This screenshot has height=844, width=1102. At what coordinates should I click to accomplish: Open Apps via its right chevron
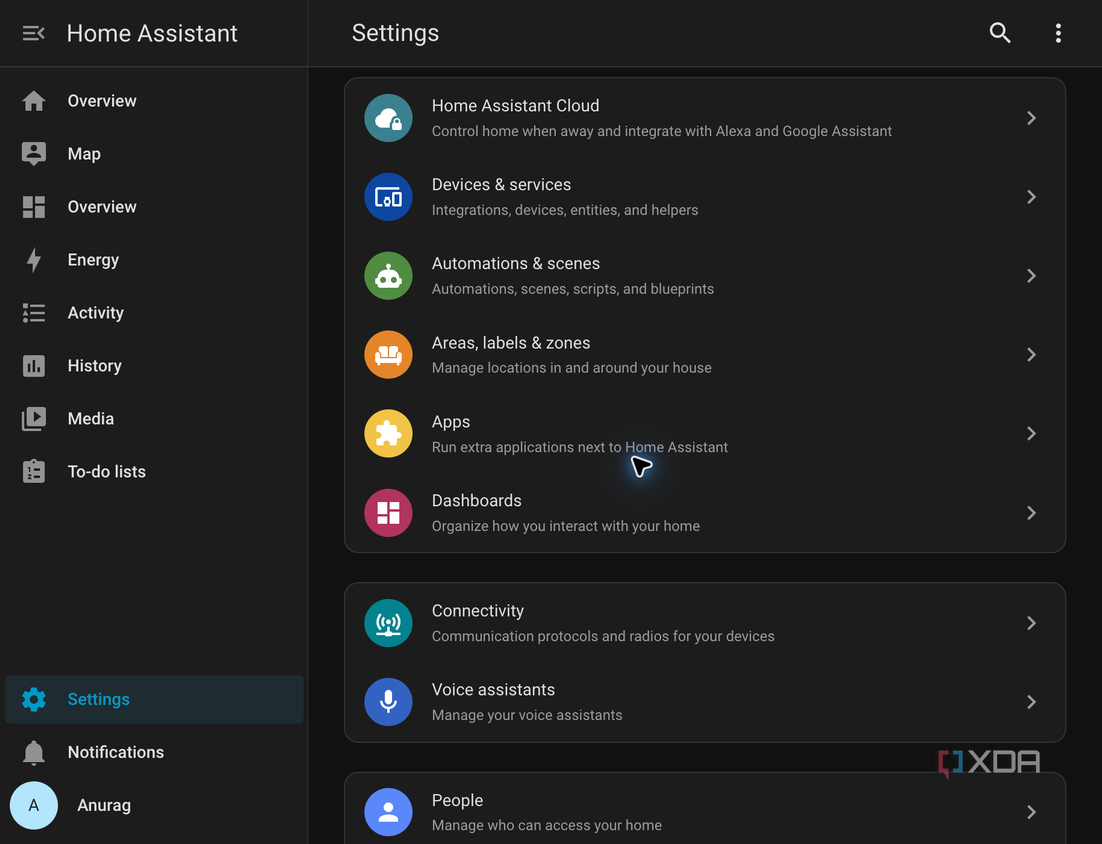[1031, 434]
